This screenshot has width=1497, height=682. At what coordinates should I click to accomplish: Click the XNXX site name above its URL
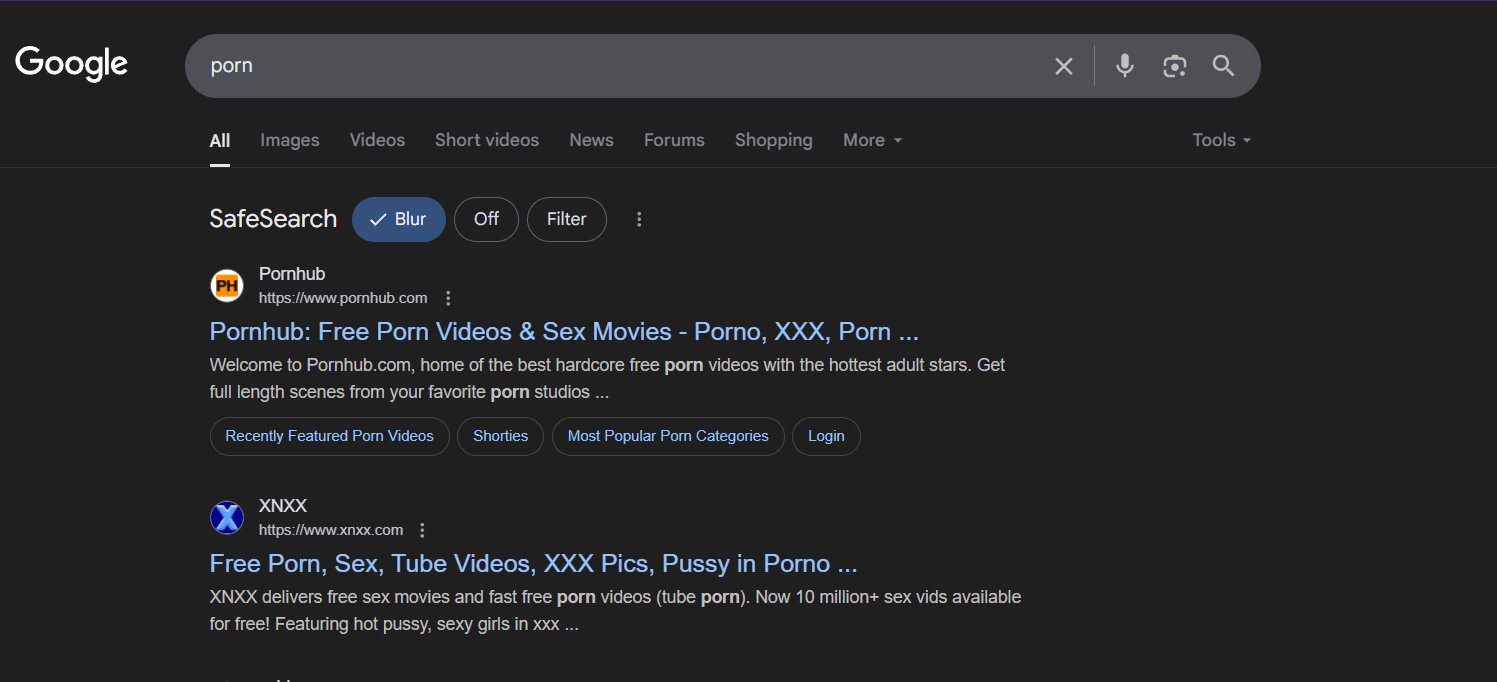coord(283,506)
